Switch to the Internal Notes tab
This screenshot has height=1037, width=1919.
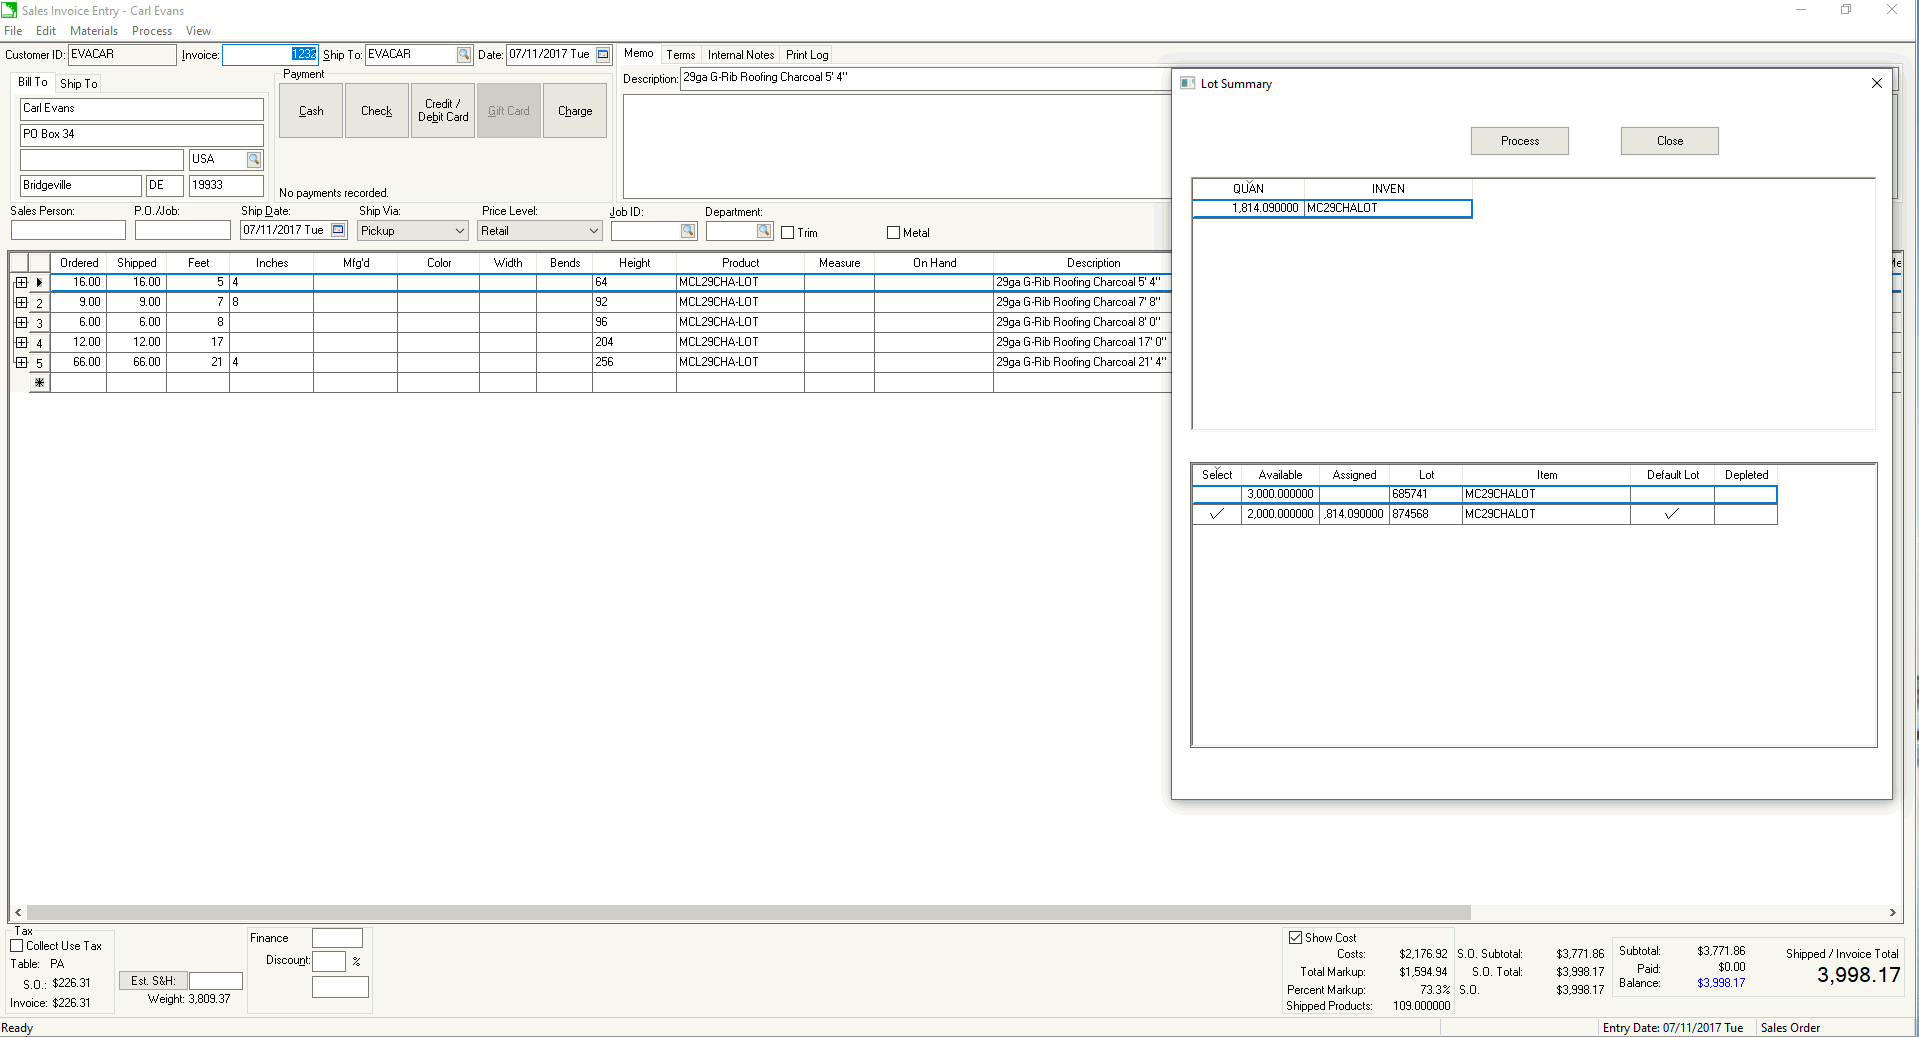click(x=740, y=55)
